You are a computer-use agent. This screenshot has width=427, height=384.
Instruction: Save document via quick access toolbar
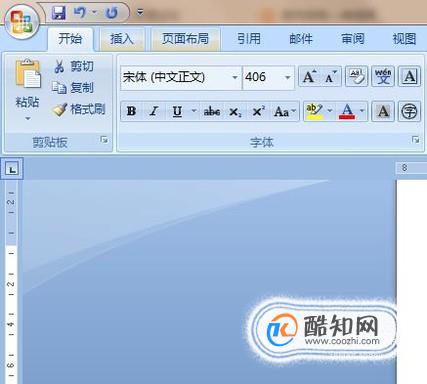59,13
